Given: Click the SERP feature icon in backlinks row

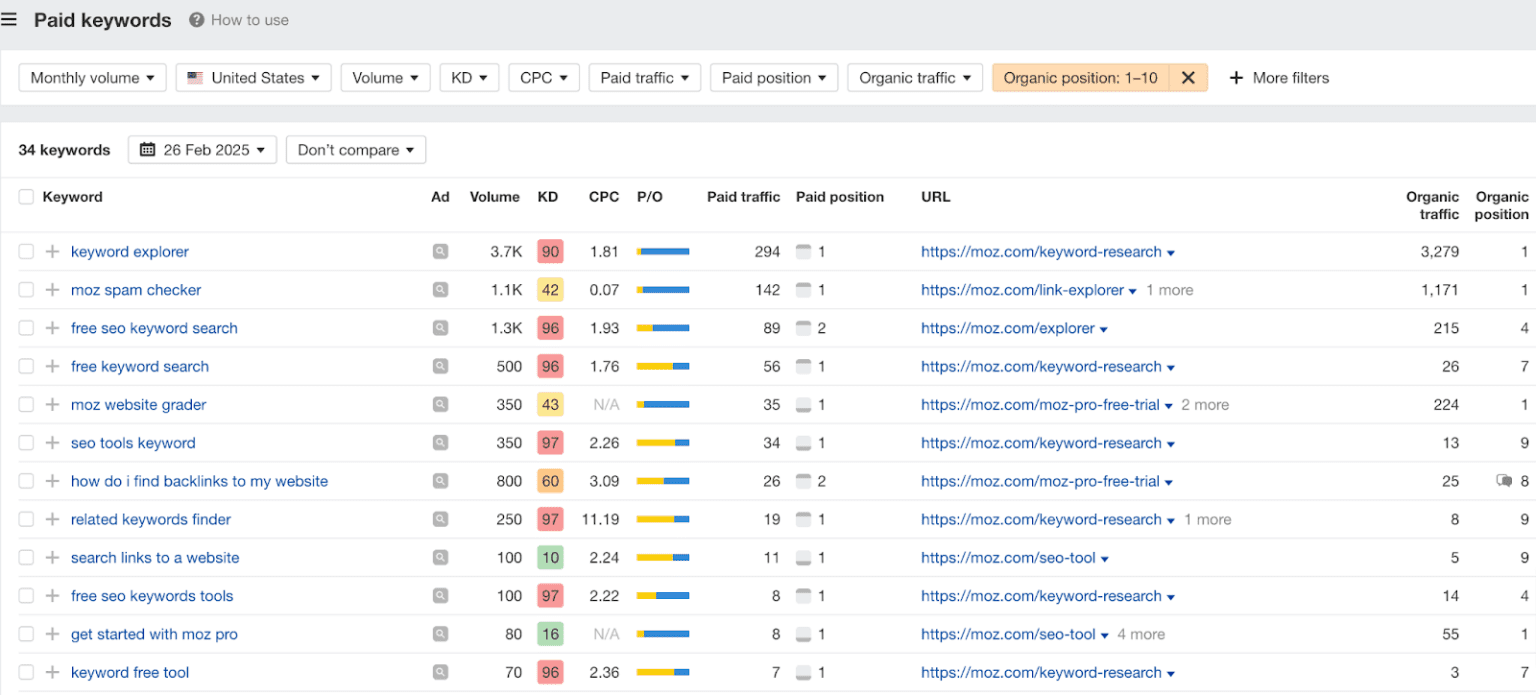Looking at the screenshot, I should [1504, 481].
